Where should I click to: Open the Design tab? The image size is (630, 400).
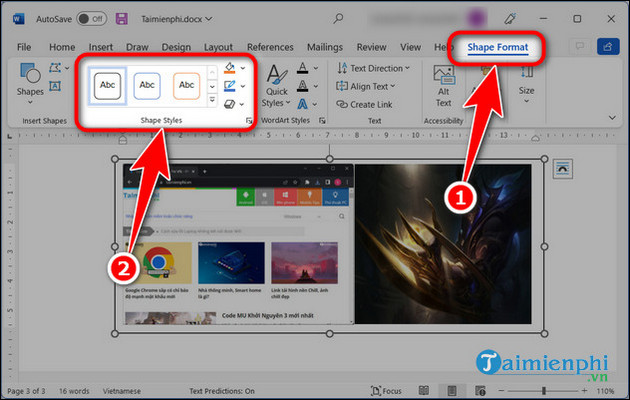click(176, 47)
